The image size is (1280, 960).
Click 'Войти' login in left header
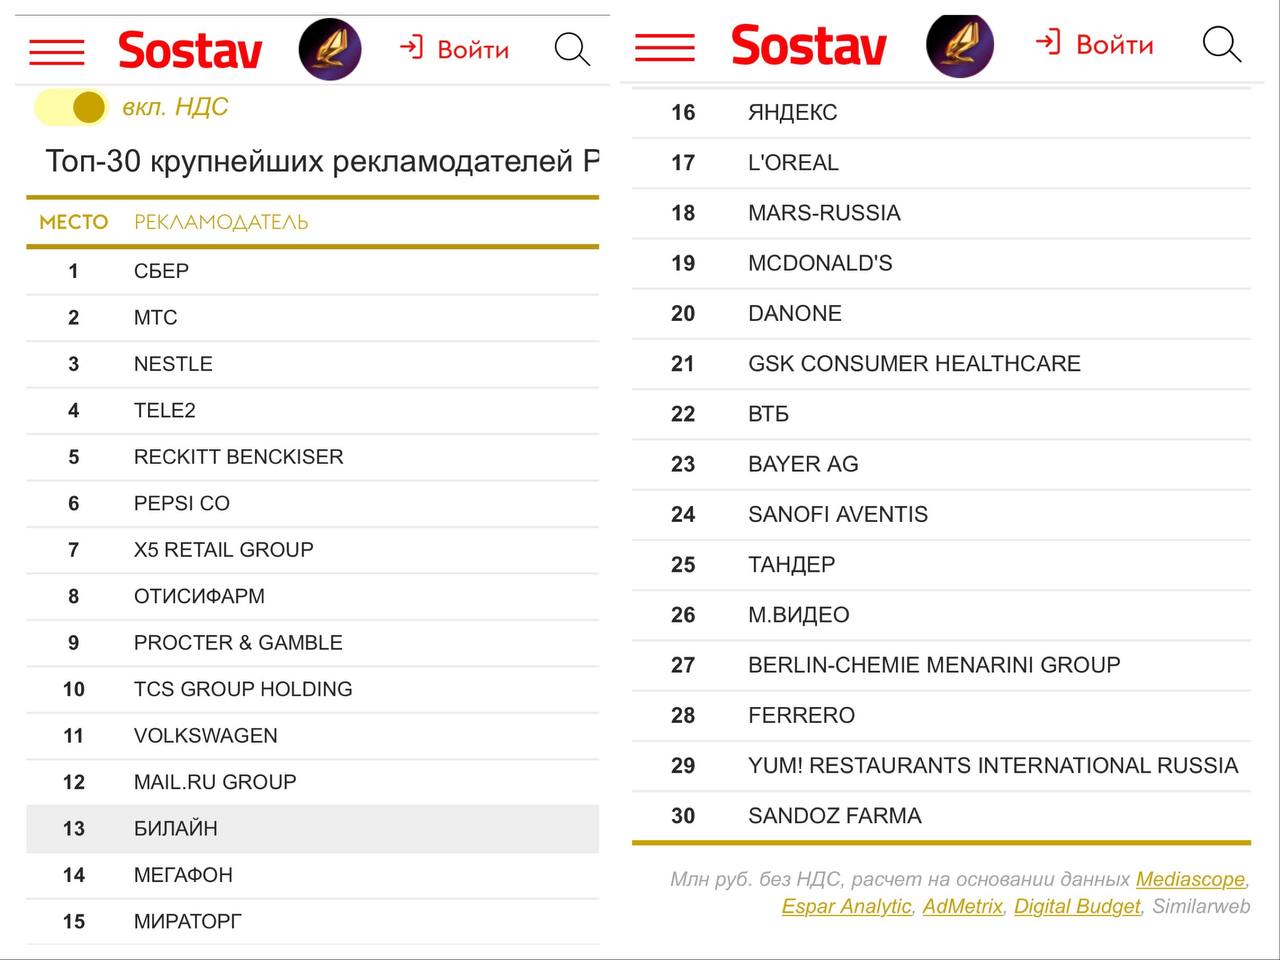coord(455,49)
